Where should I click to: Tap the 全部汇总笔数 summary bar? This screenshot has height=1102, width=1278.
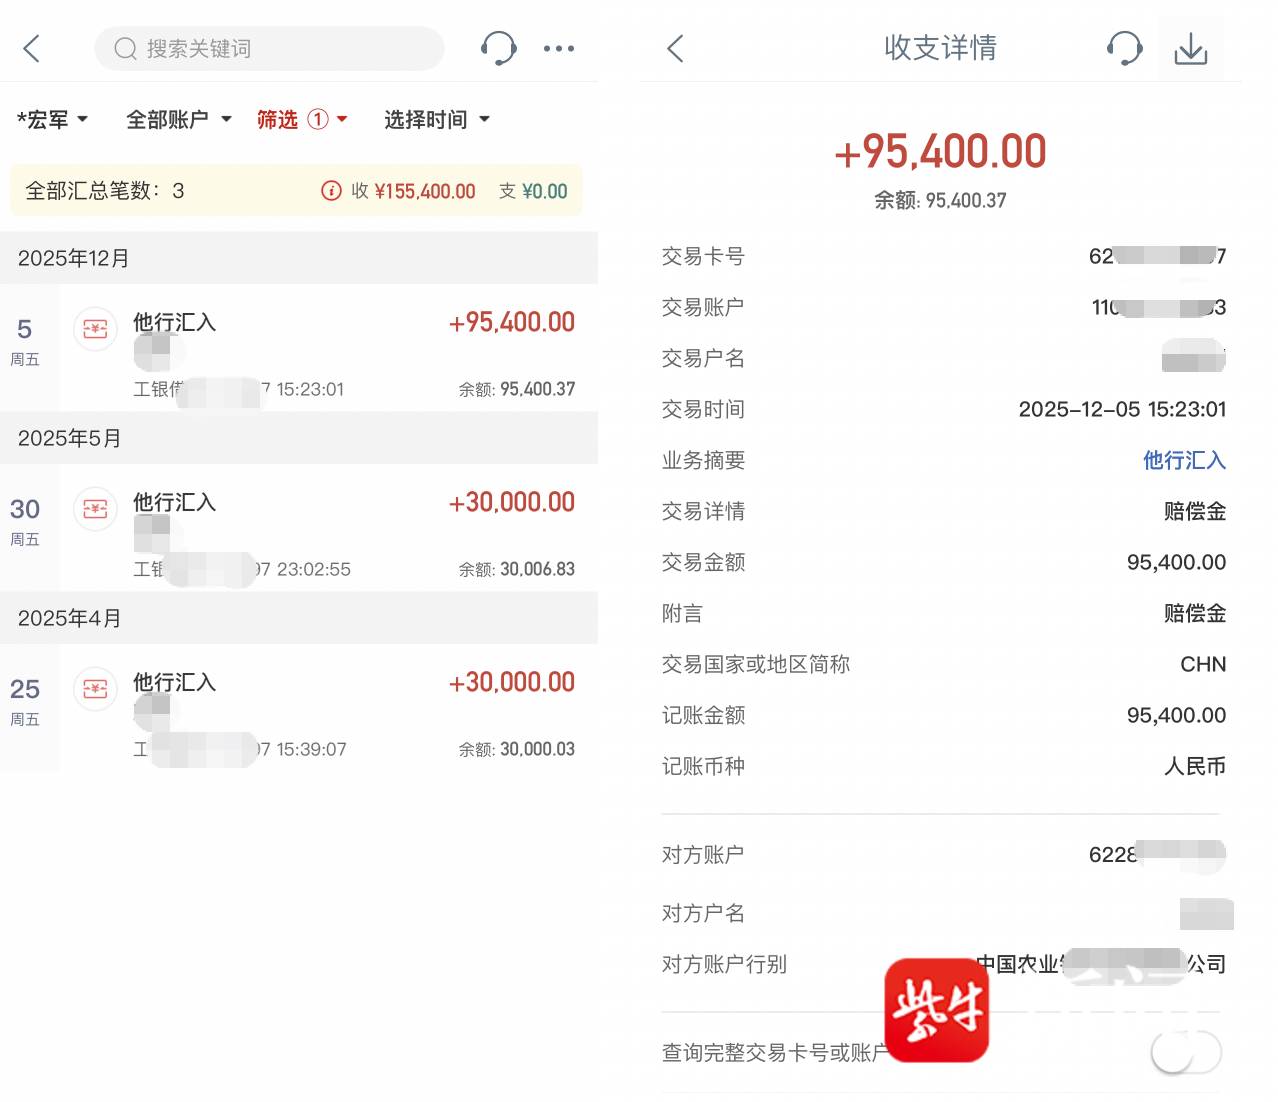pyautogui.click(x=160, y=191)
